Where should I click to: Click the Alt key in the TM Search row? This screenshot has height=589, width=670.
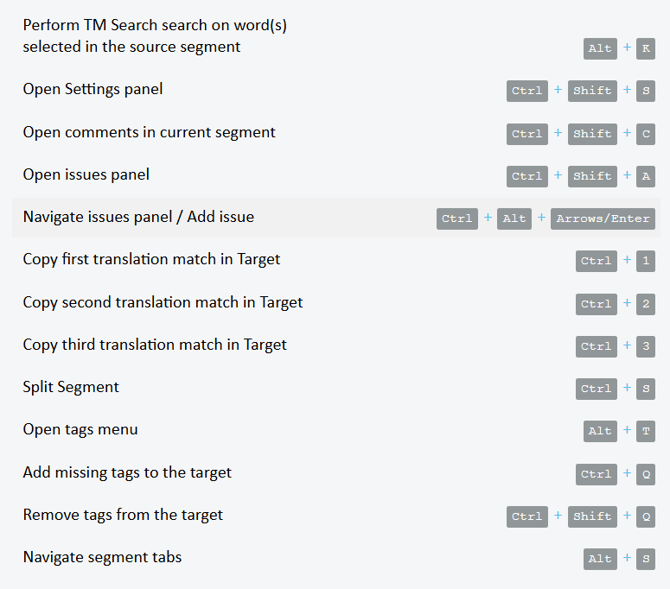(600, 48)
